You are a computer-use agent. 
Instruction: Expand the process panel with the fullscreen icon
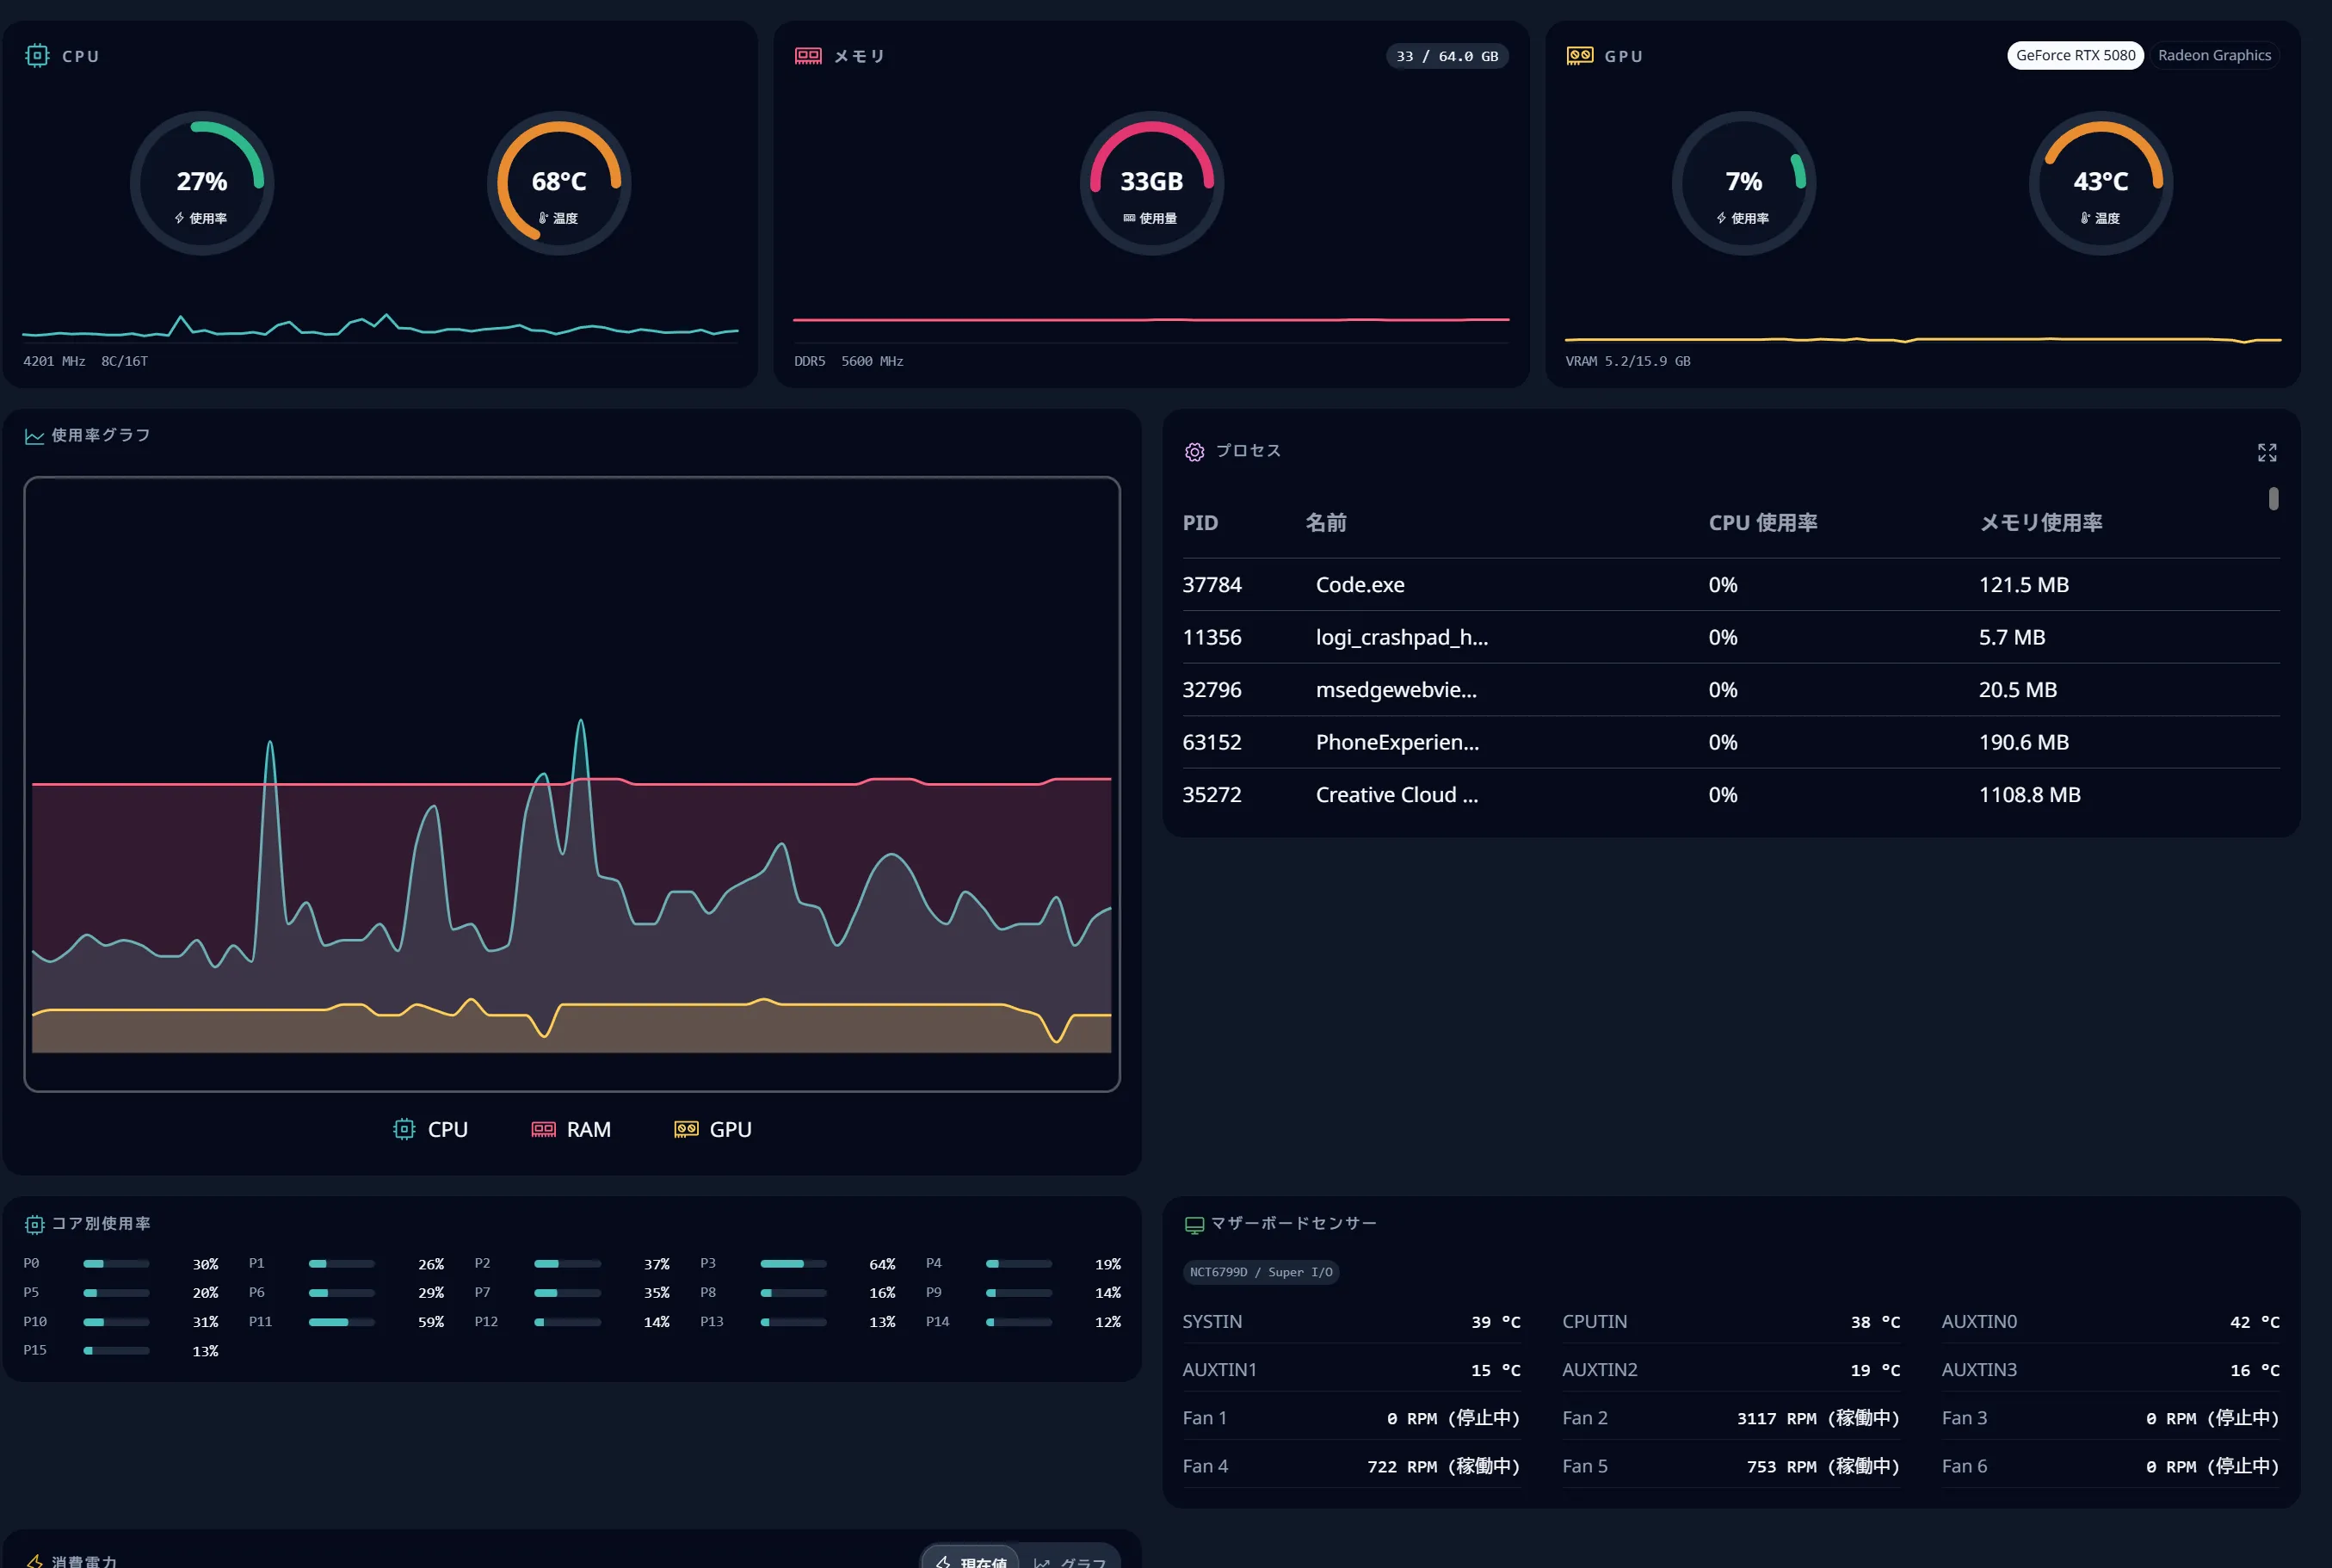click(x=2267, y=453)
